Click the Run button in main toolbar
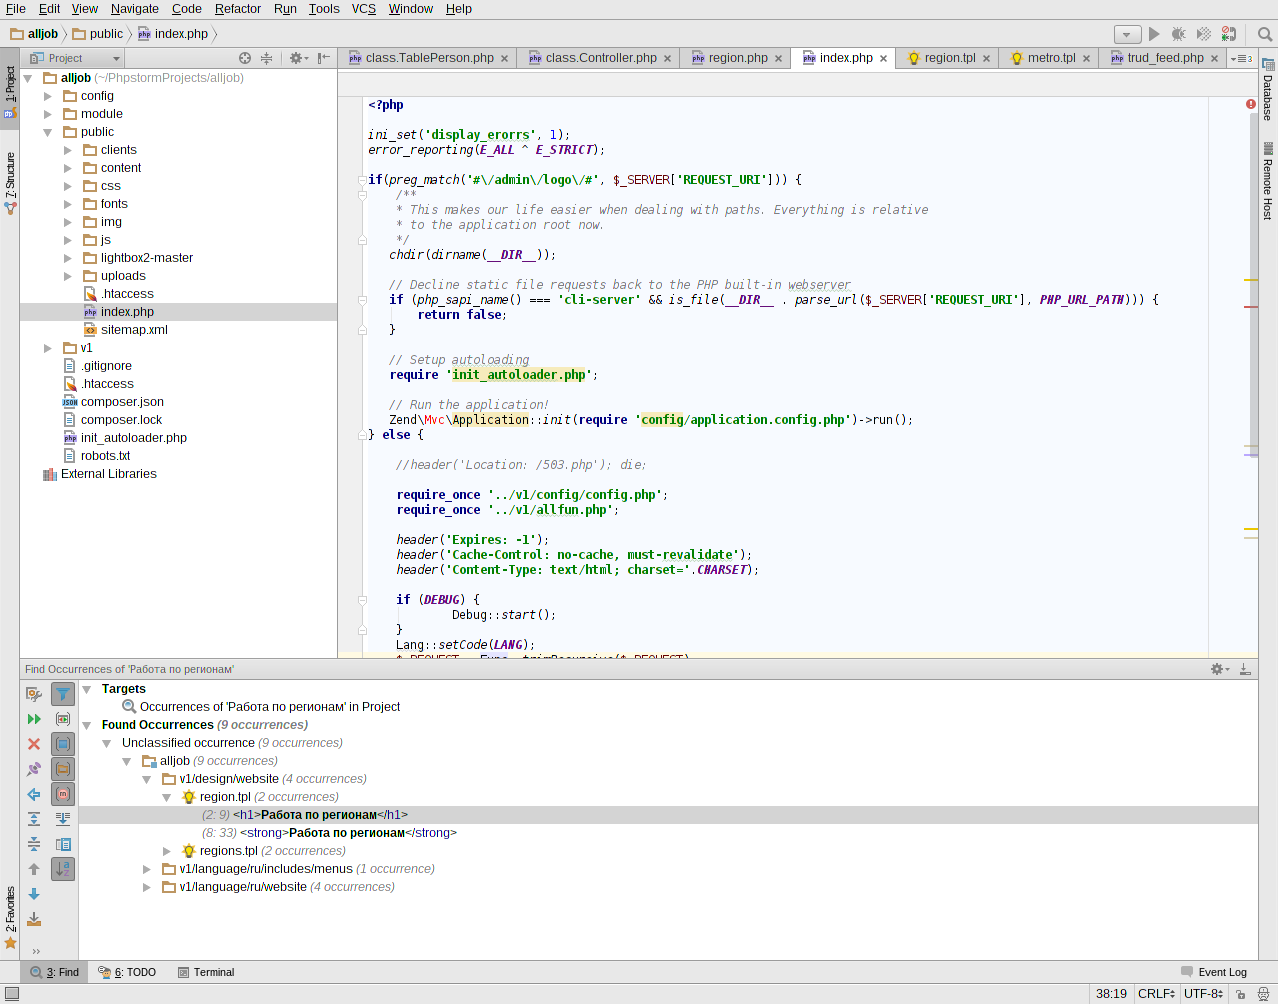Screen dimensions: 1278x1004 point(1154,34)
